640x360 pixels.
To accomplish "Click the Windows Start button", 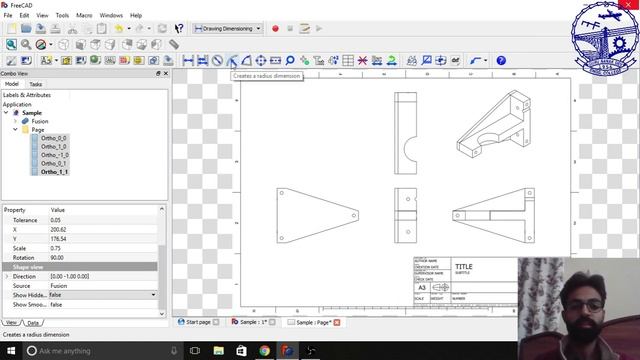I will [x=11, y=351].
